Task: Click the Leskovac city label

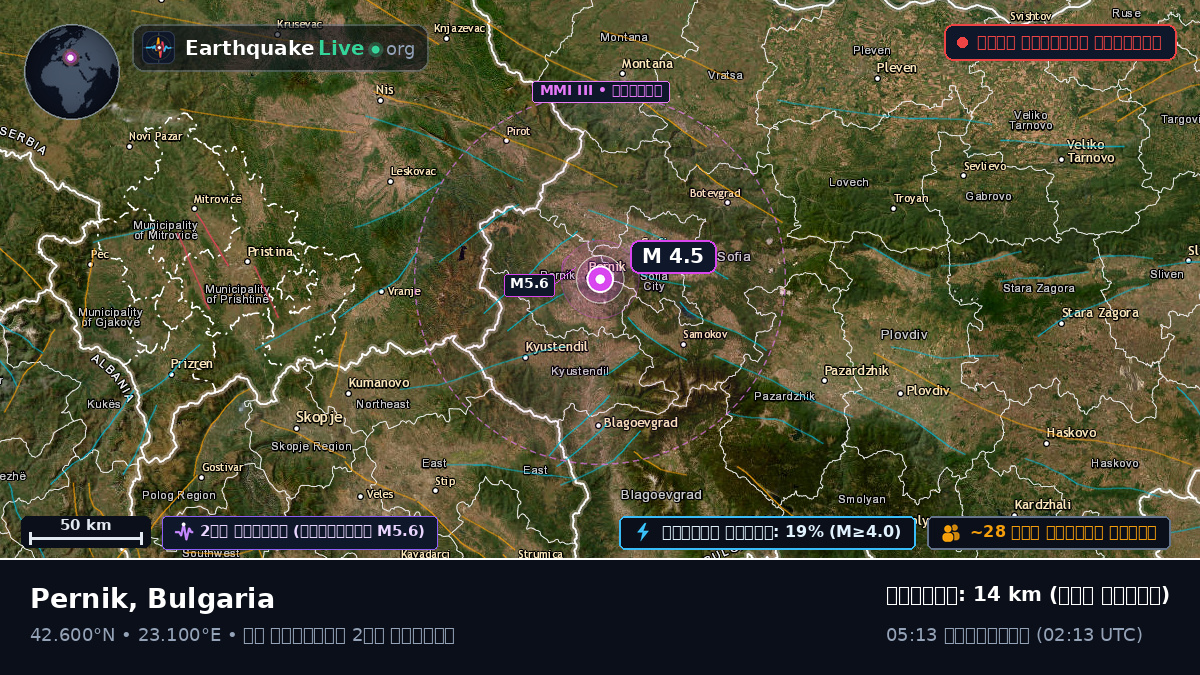Action: click(413, 171)
